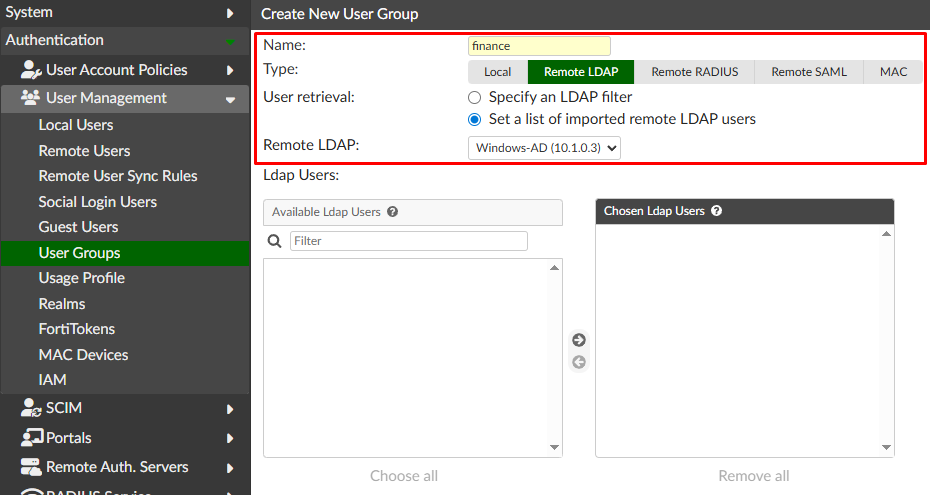Click the User Management people icon

click(30, 97)
